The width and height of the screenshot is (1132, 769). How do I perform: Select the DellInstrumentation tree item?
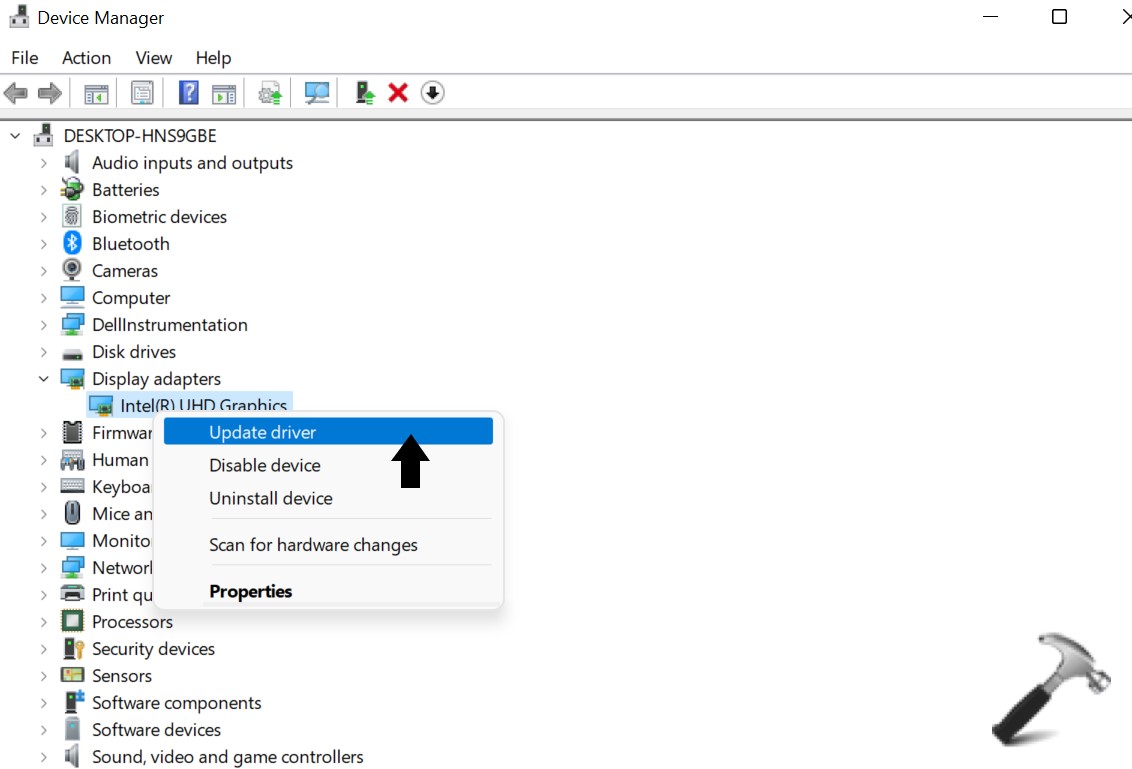pos(170,325)
